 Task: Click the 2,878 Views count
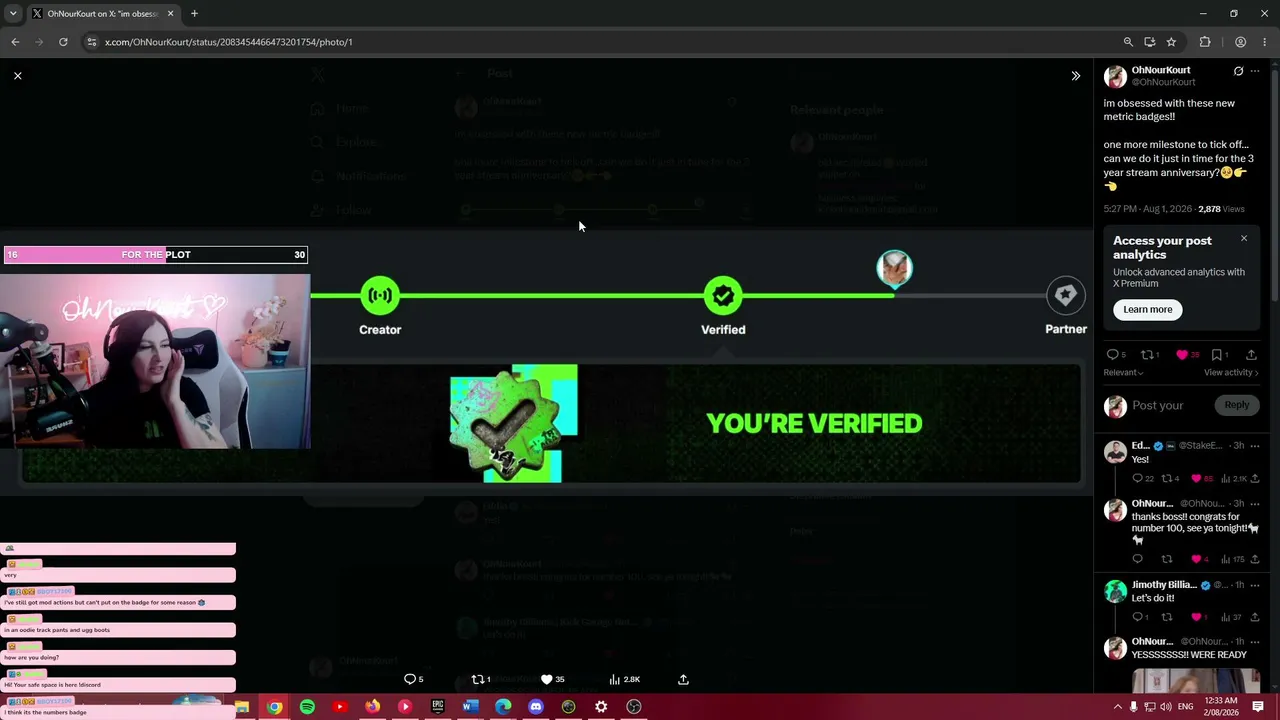pos(1221,209)
